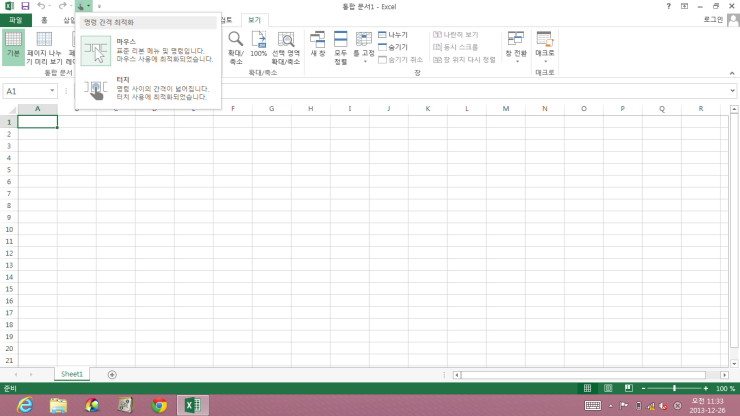Image resolution: width=740 pixels, height=416 pixels.
Task: Click 숨기기 (Hide) window button
Action: pos(393,47)
